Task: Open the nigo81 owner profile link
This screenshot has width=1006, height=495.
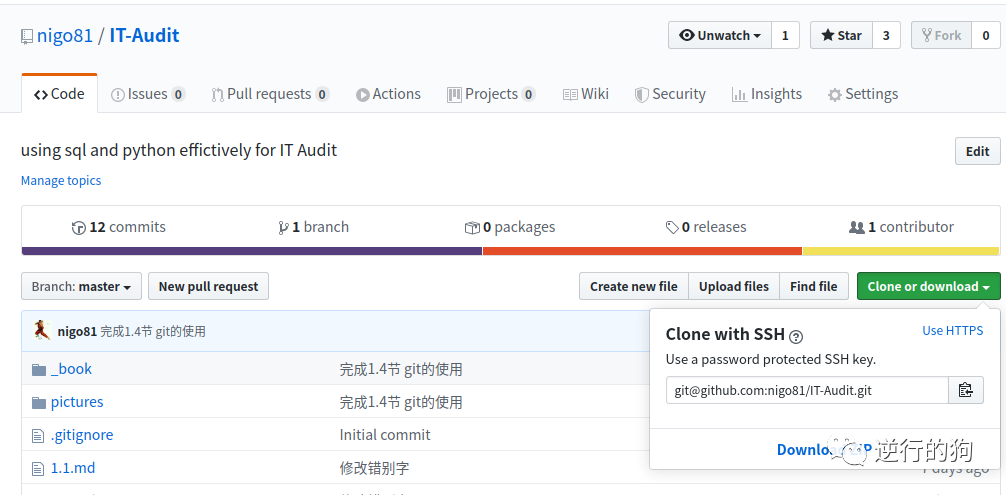Action: tap(65, 35)
